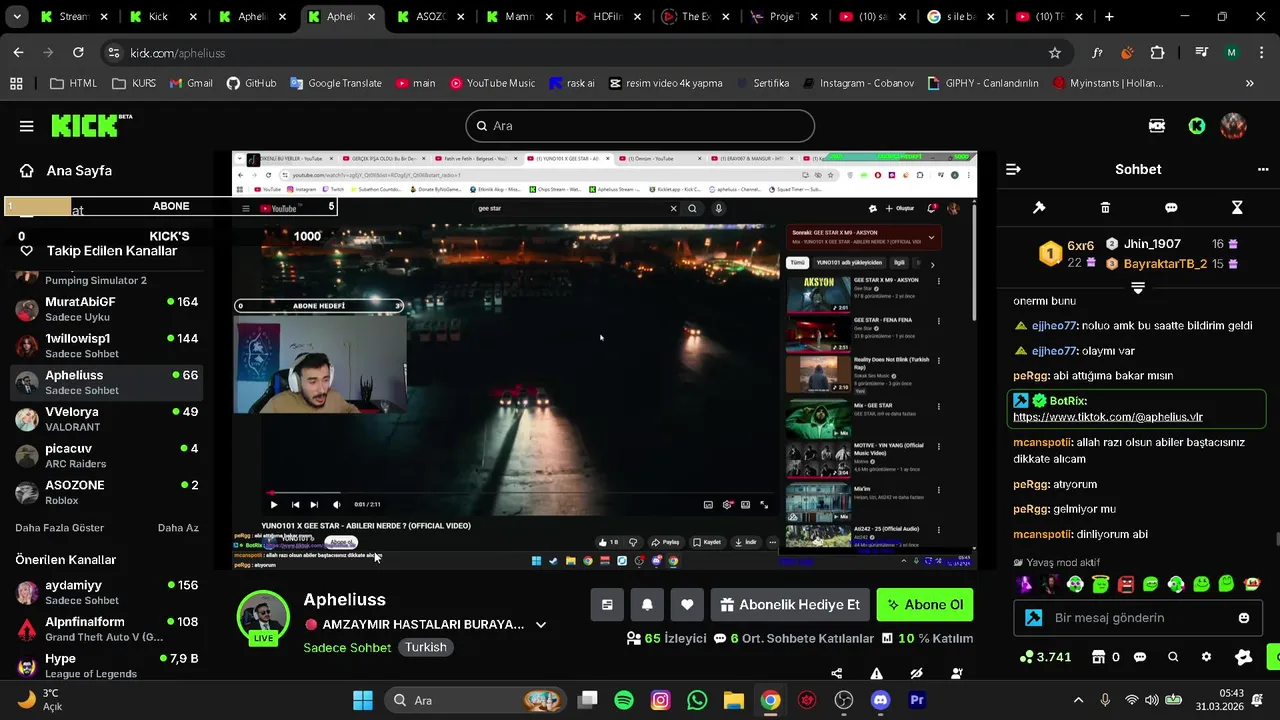Open chat settings gear
1280x720 pixels.
[x=1206, y=657]
